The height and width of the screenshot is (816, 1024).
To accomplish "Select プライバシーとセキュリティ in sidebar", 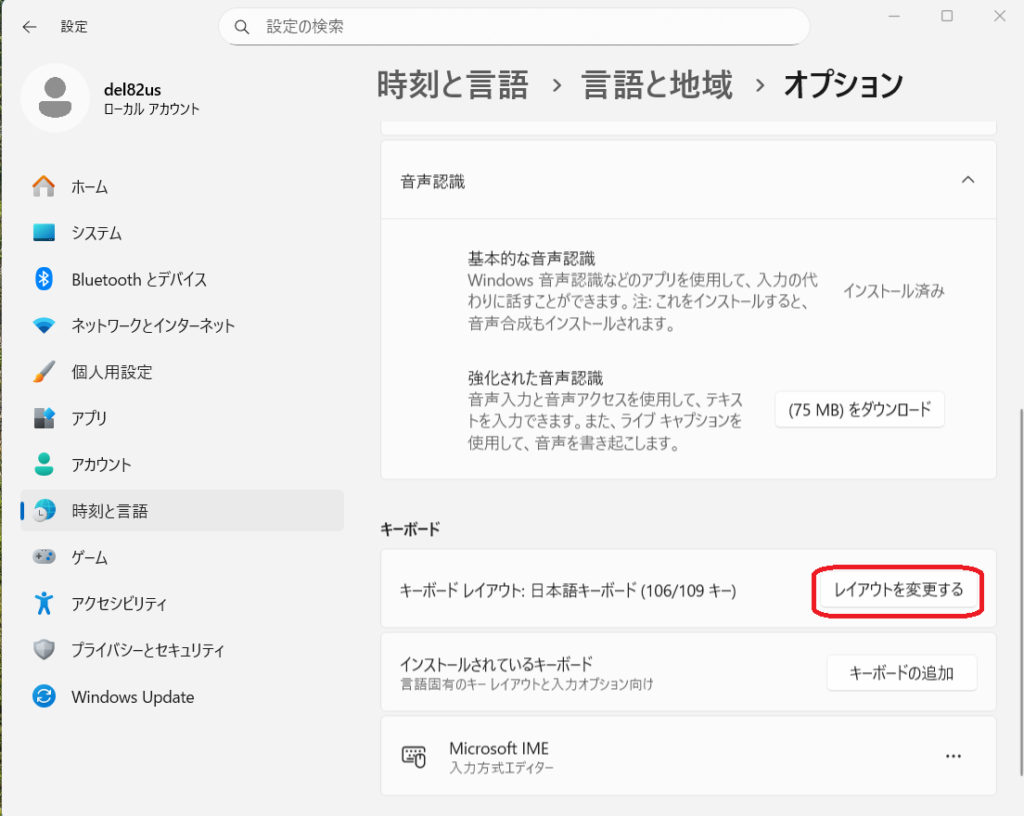I will [147, 650].
